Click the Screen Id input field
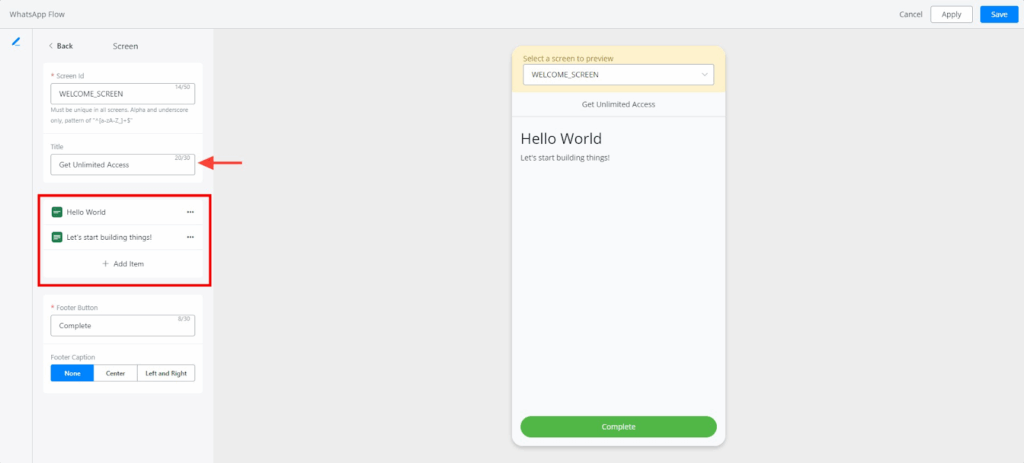Viewport: 1024px width, 463px height. tap(122, 94)
